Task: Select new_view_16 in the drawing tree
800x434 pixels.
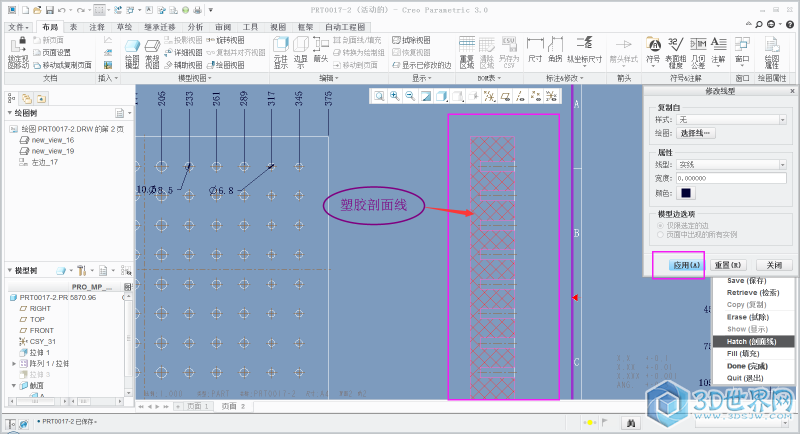Action: click(x=47, y=140)
